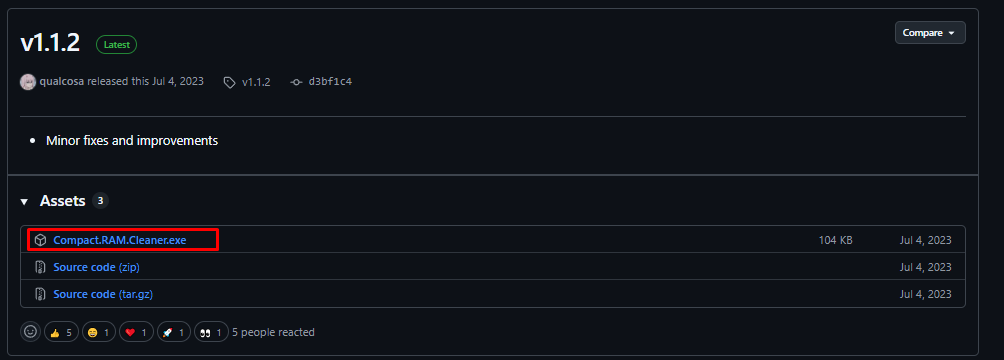Open the v1.1.2 release title
The height and width of the screenshot is (360, 1004).
point(50,44)
